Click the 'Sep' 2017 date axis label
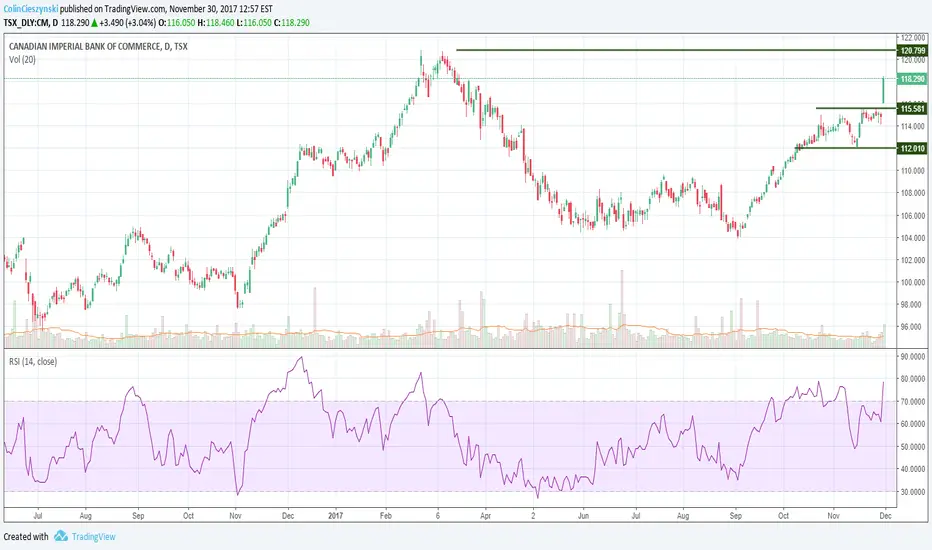This screenshot has height=550, width=932. [735, 516]
